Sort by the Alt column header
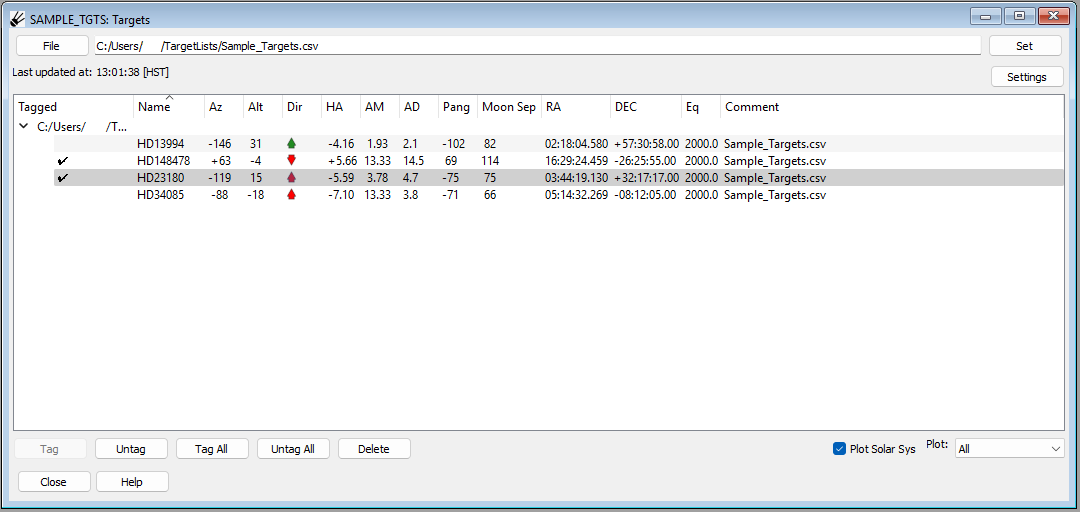Image resolution: width=1080 pixels, height=512 pixels. pos(262,107)
